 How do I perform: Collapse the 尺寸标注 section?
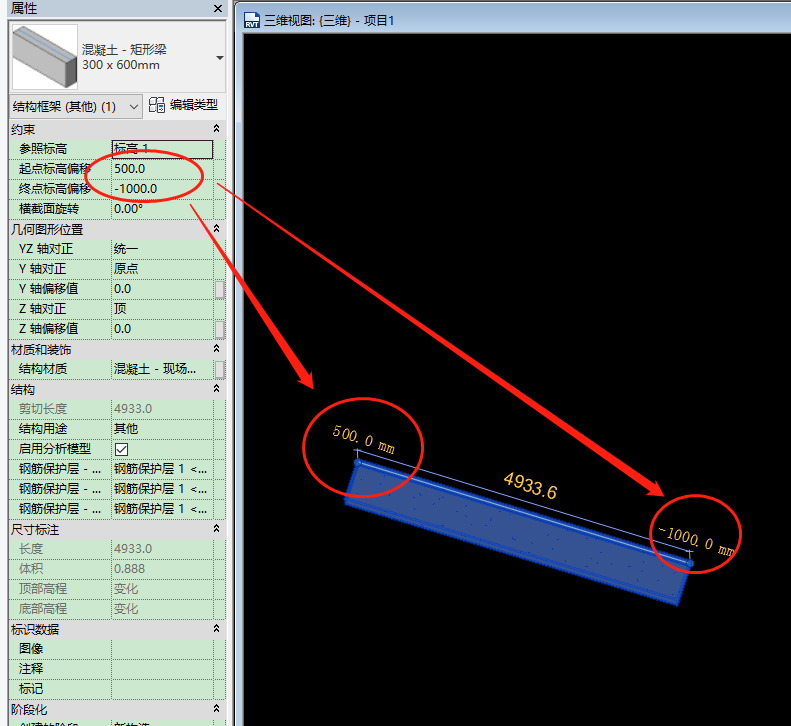click(216, 528)
